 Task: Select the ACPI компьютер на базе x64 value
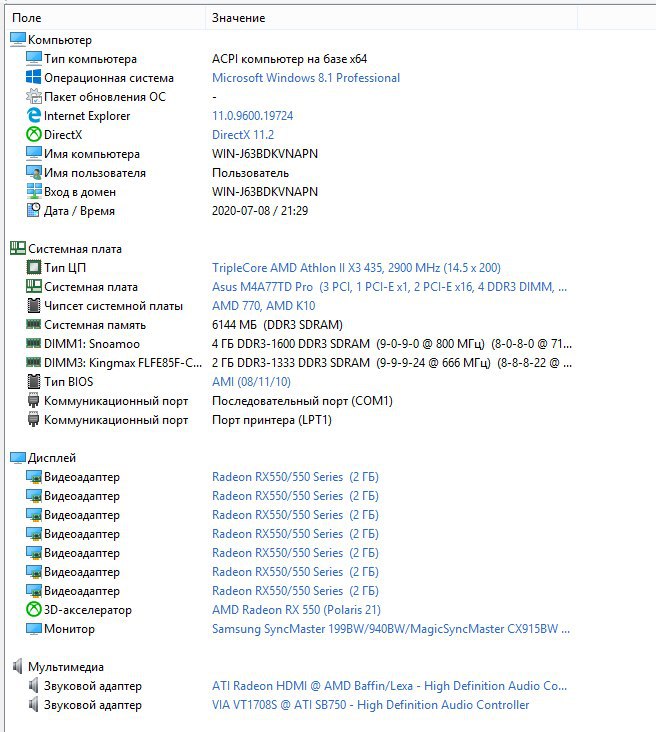coord(289,59)
